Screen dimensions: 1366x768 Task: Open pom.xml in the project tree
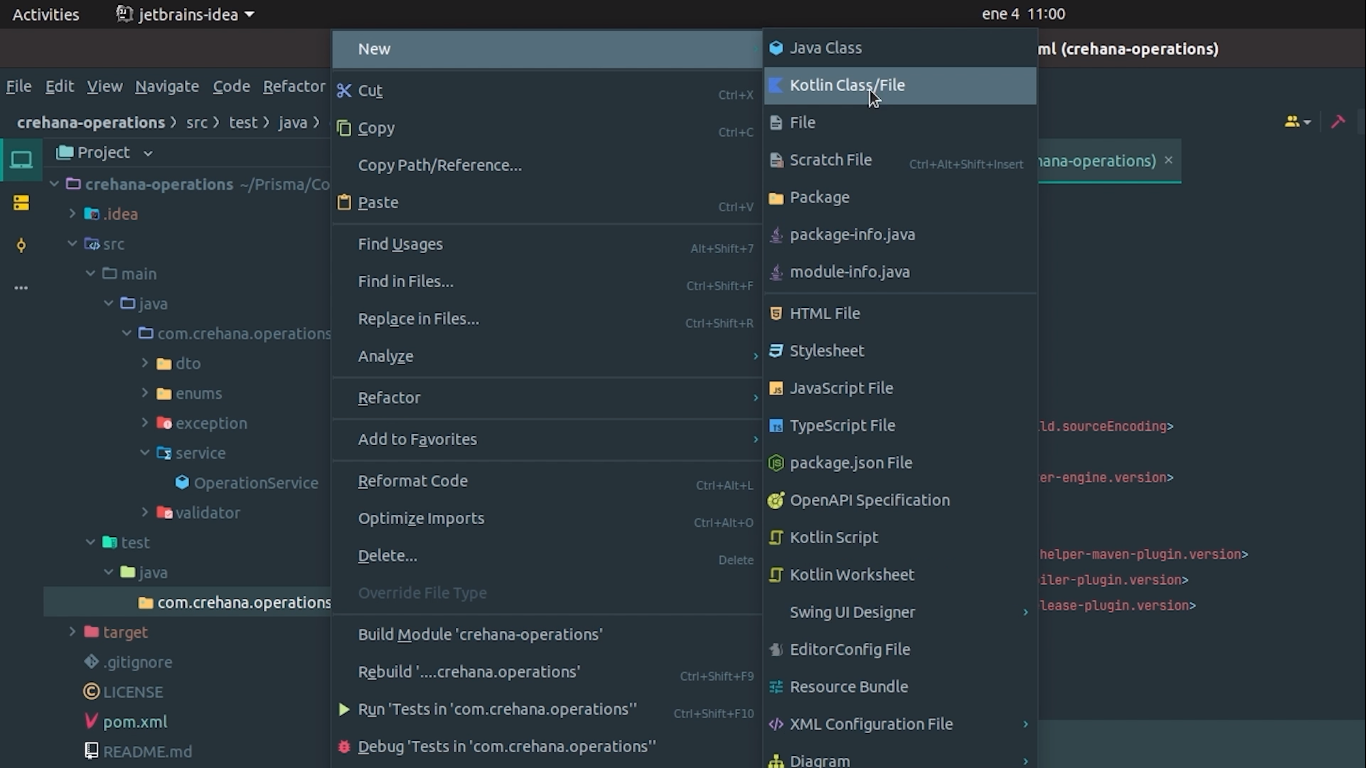click(134, 722)
